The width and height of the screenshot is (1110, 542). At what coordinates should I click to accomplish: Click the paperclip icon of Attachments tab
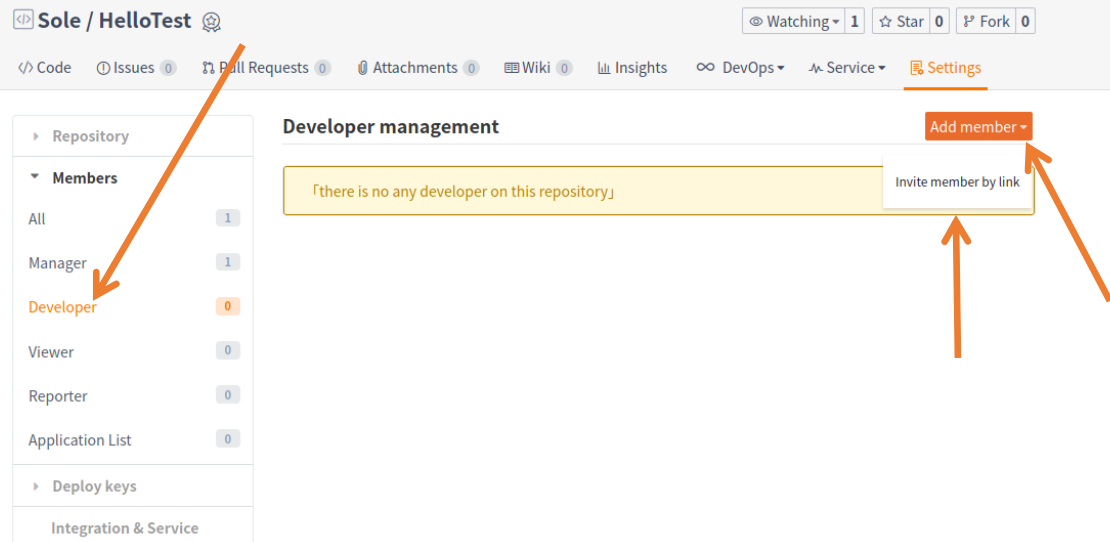coord(363,68)
